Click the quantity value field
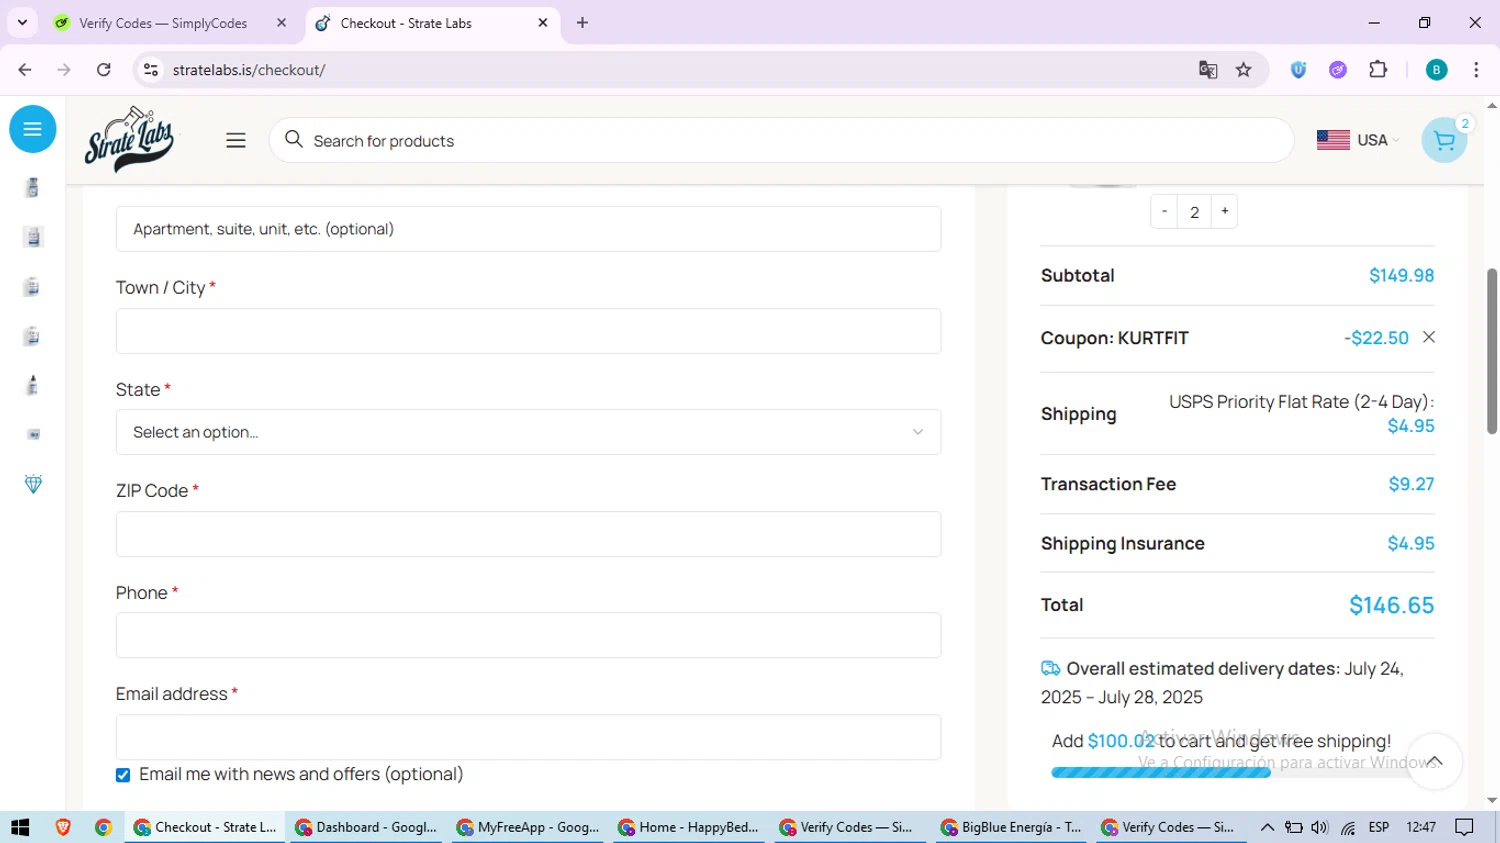This screenshot has height=843, width=1500. click(1194, 212)
